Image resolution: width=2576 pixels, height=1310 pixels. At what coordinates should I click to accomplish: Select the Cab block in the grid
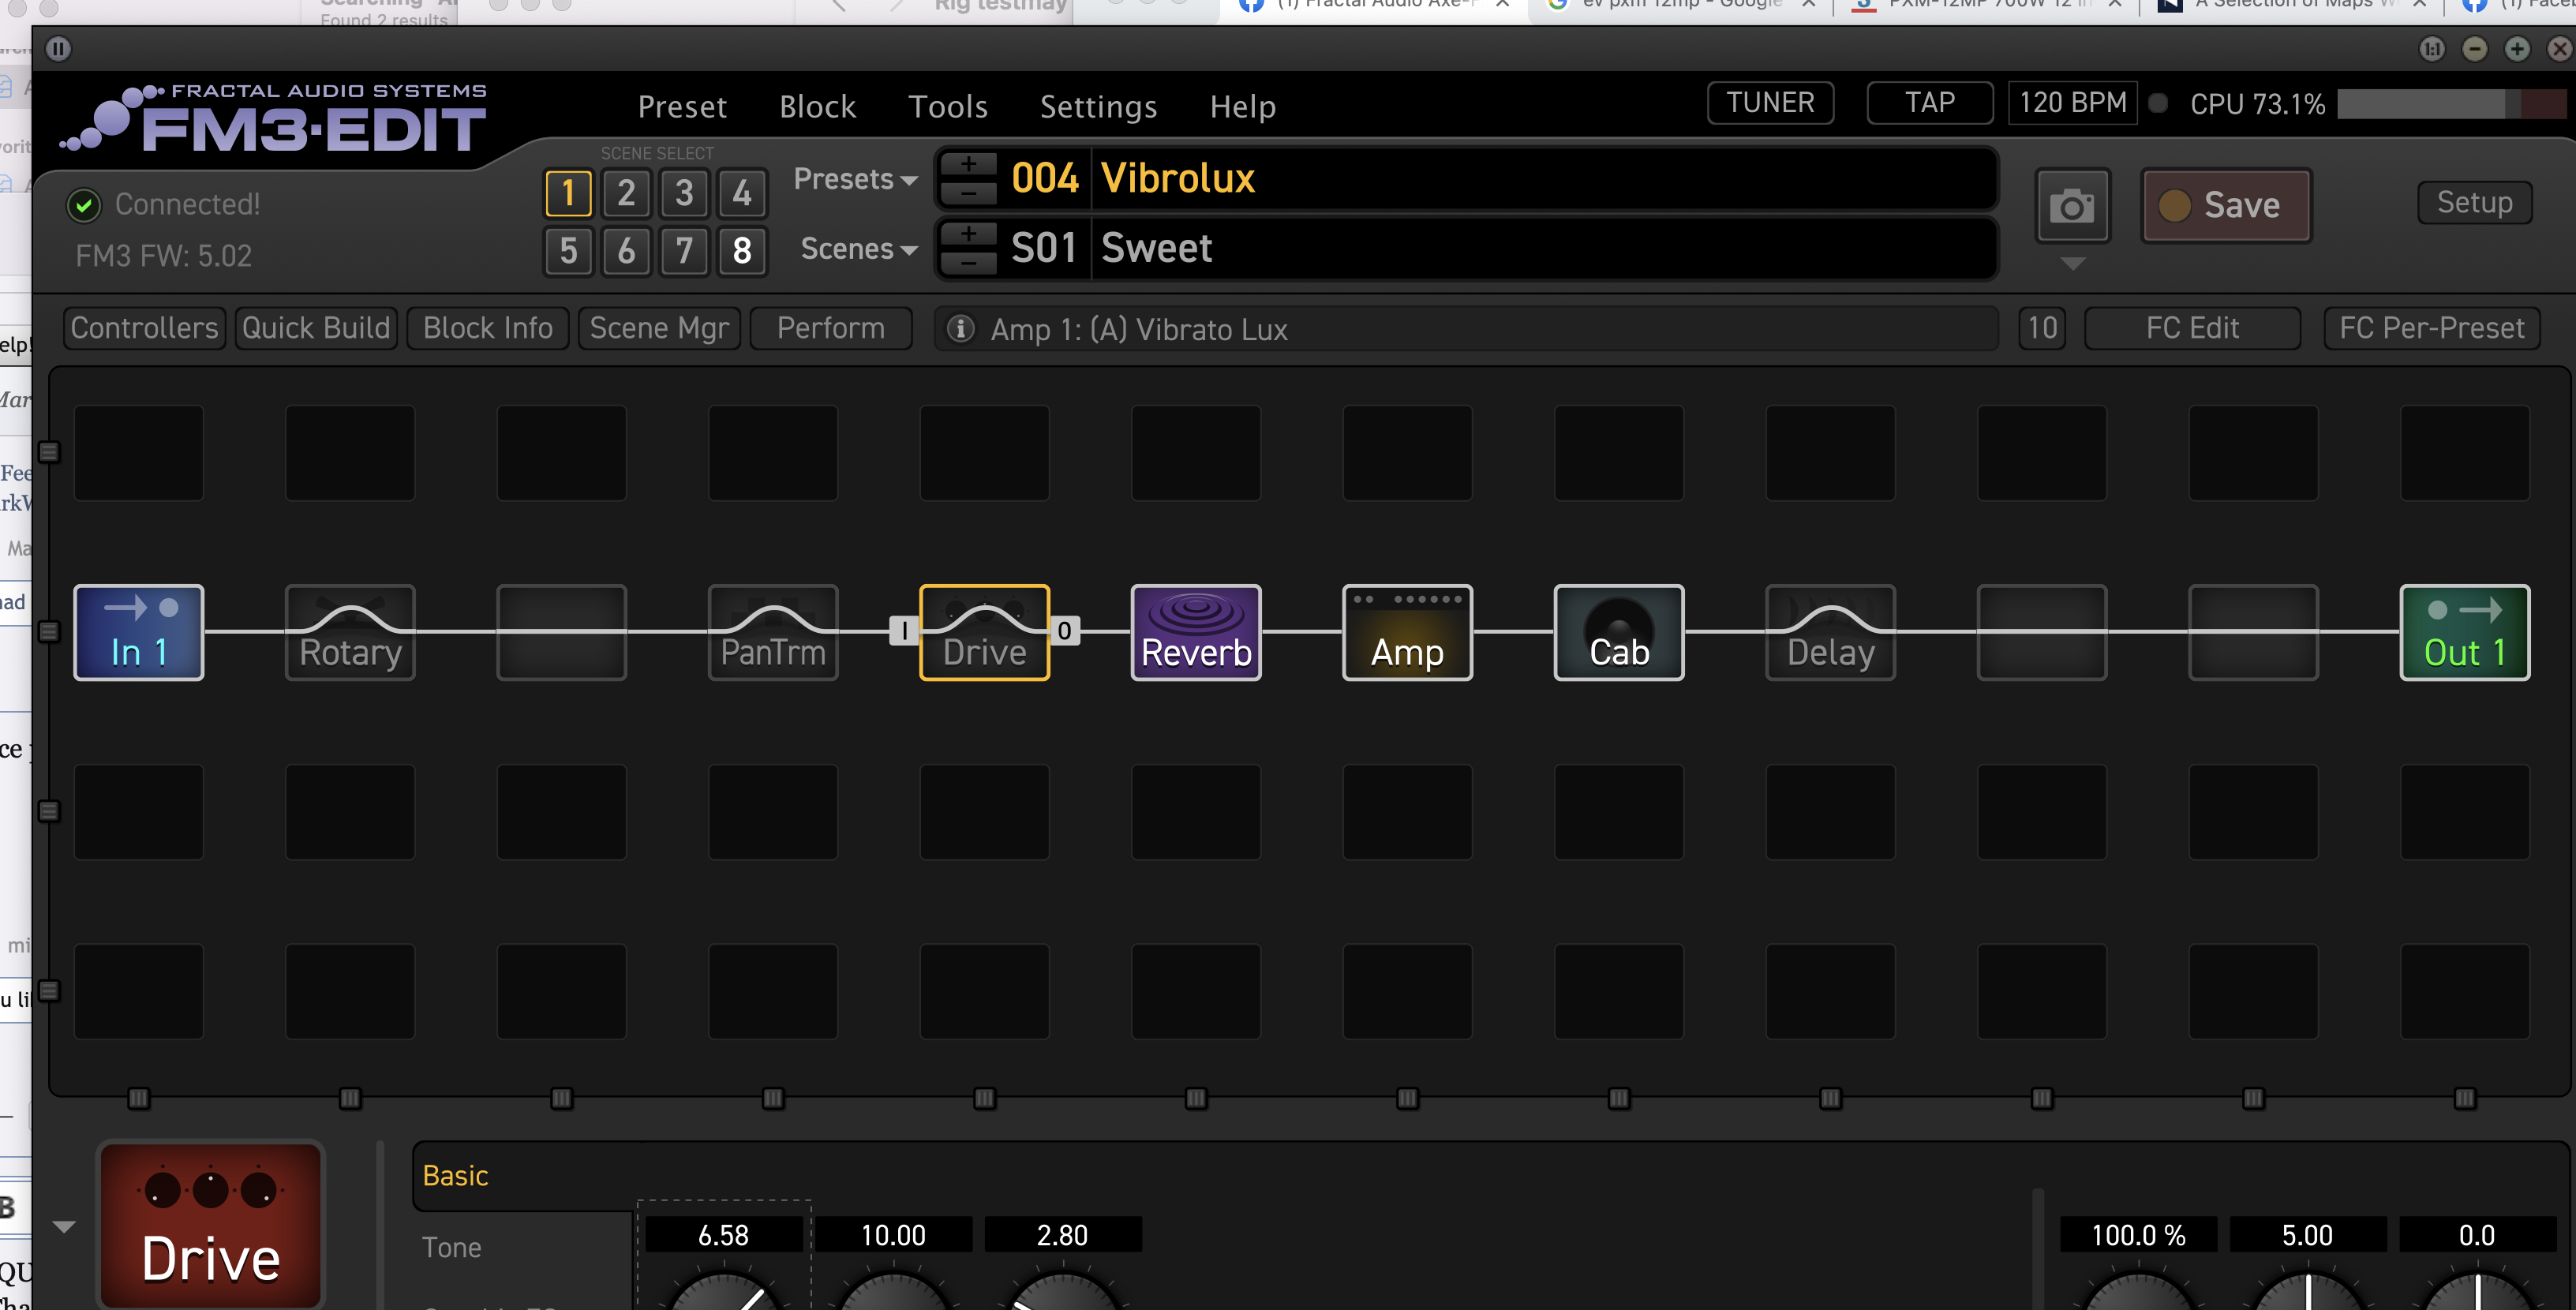pos(1619,632)
